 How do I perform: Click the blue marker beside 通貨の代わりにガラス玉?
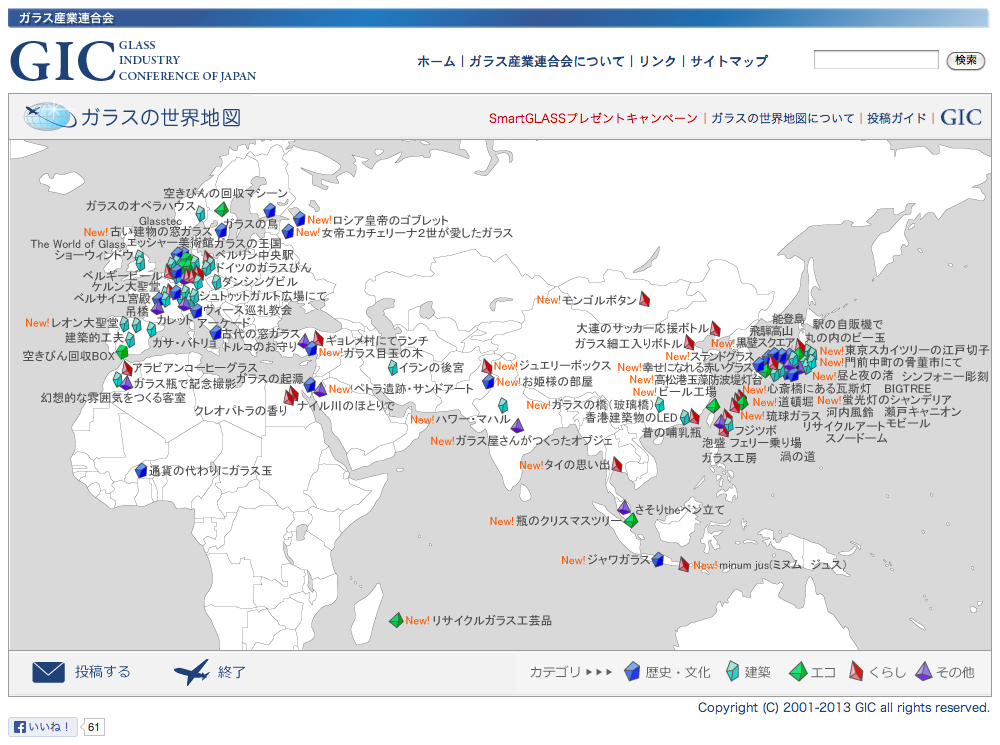click(x=142, y=471)
